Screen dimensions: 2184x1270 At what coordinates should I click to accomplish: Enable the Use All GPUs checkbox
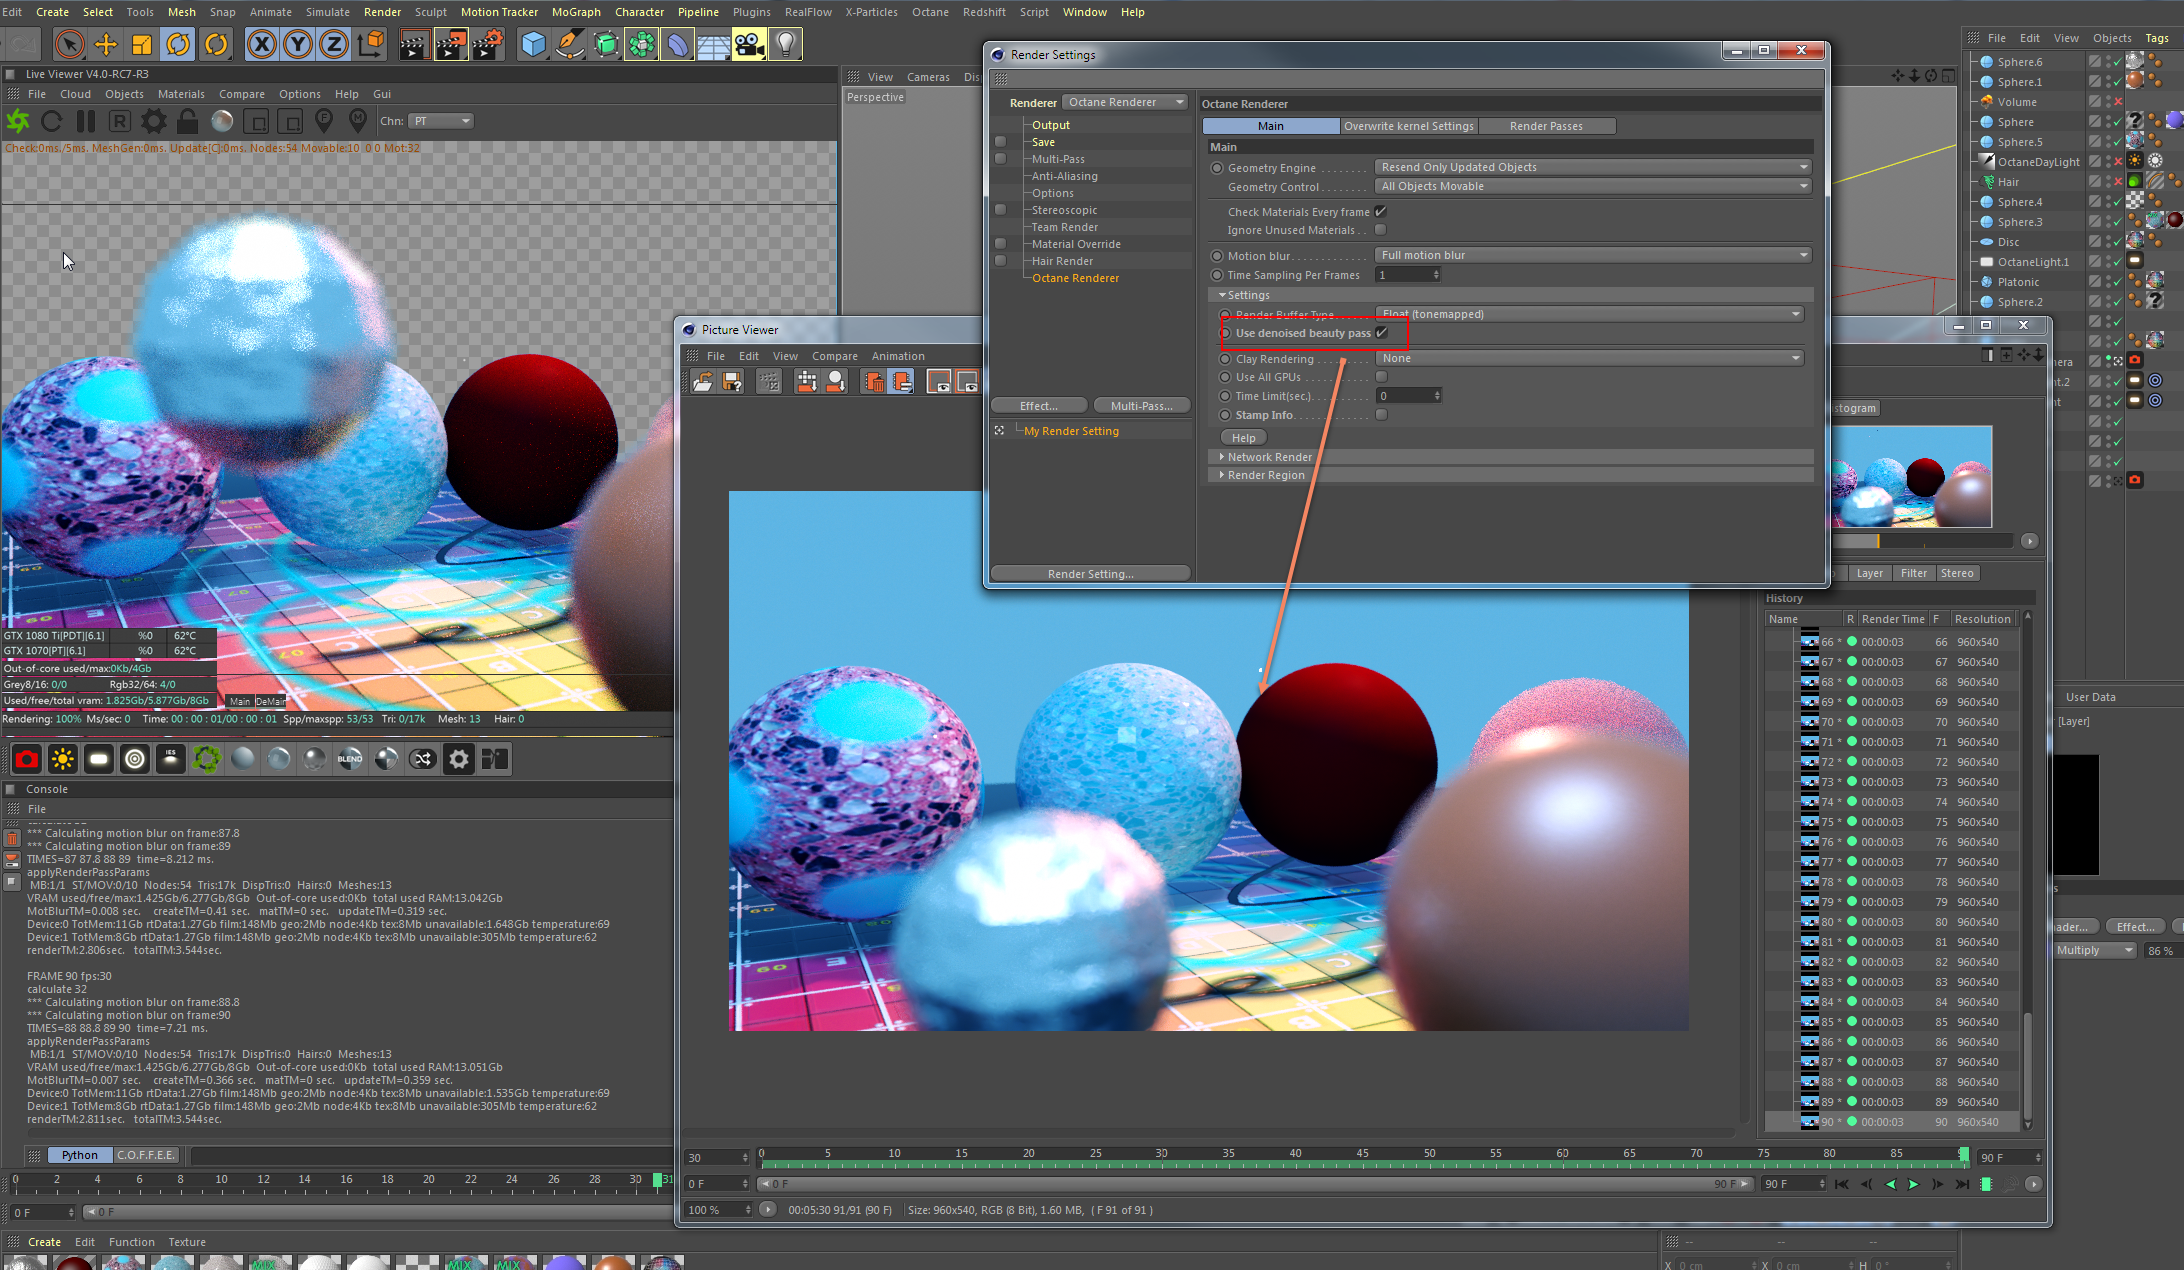(1381, 377)
